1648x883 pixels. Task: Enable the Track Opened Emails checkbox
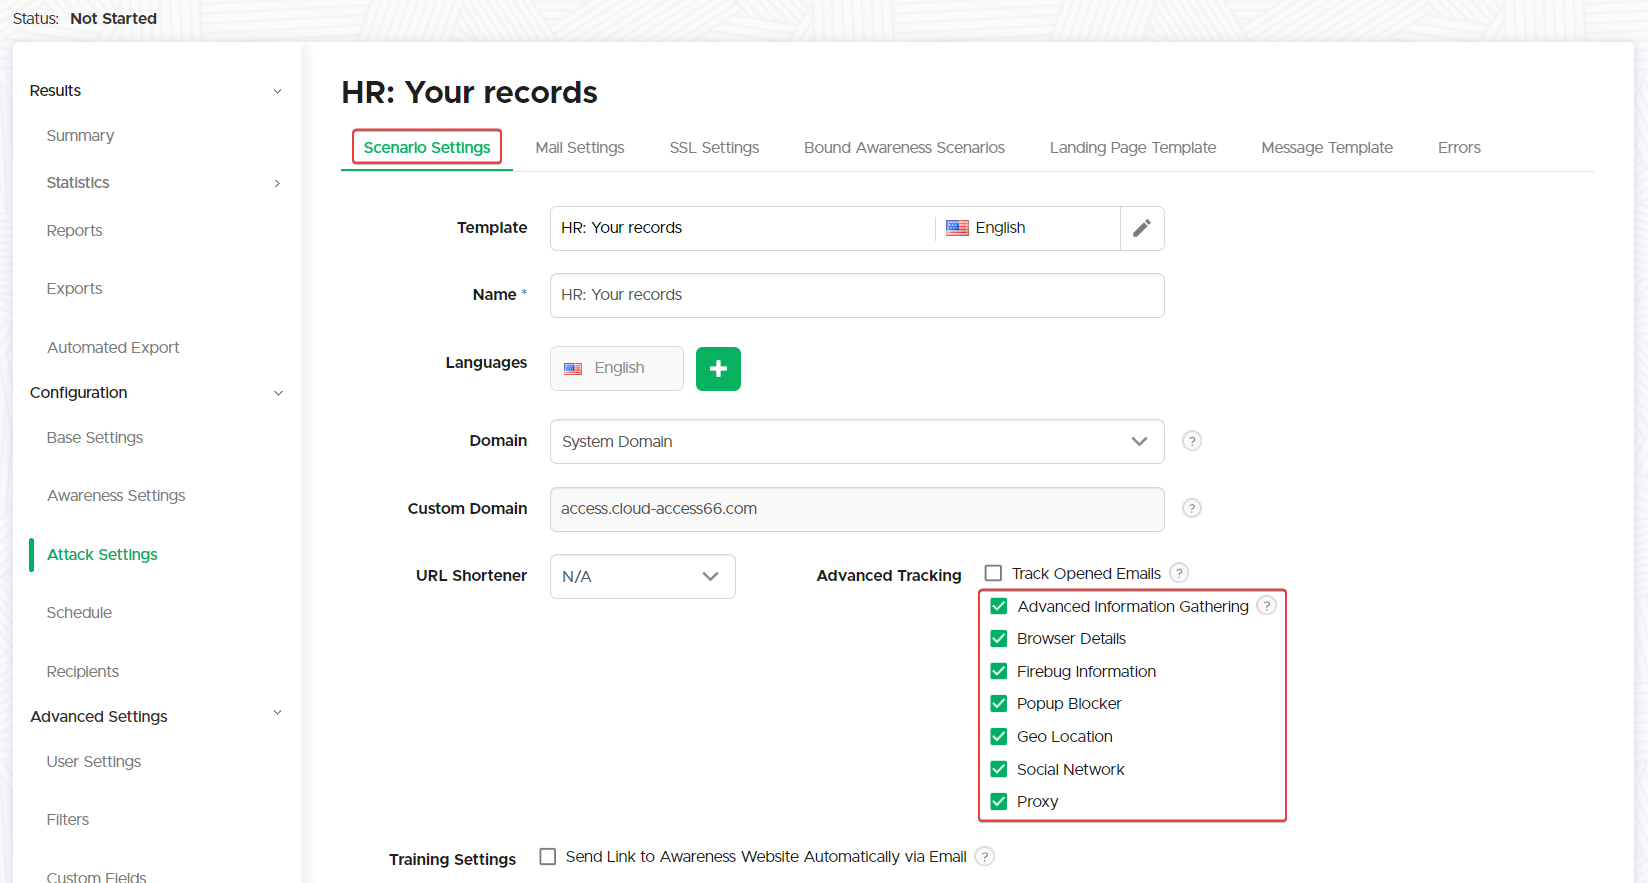pyautogui.click(x=993, y=573)
